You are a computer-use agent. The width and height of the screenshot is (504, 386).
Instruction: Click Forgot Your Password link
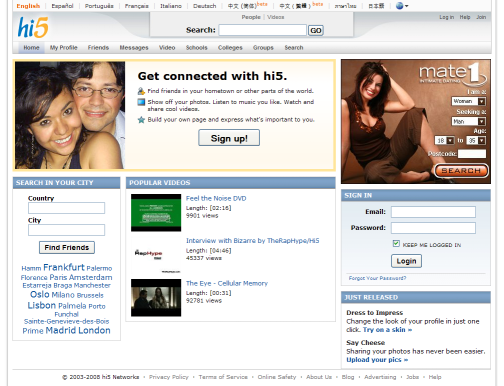(x=377, y=278)
